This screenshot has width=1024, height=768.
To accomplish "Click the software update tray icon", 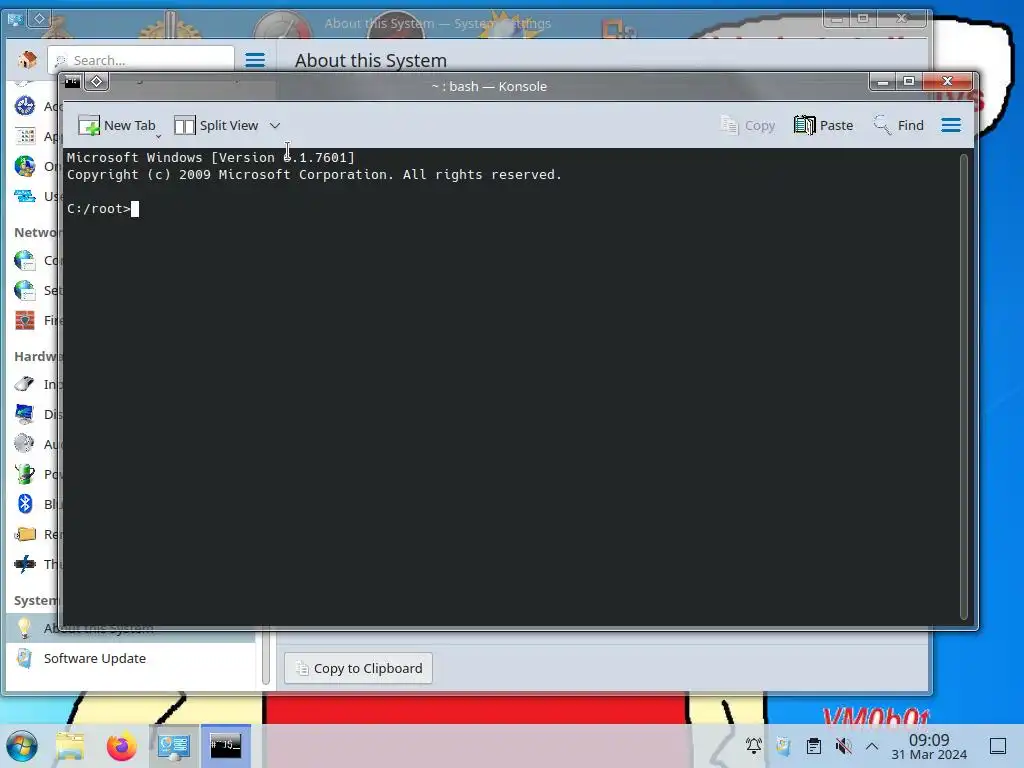I will 783,745.
